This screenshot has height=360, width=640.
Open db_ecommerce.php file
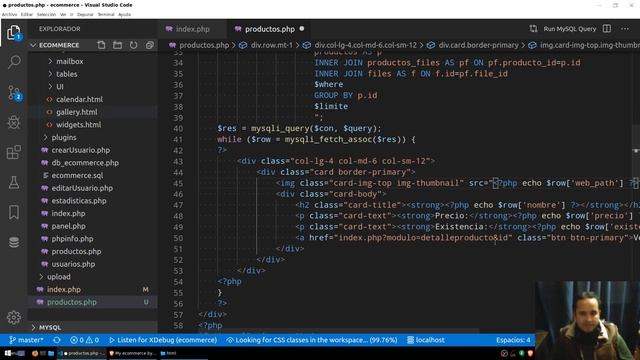coord(85,162)
